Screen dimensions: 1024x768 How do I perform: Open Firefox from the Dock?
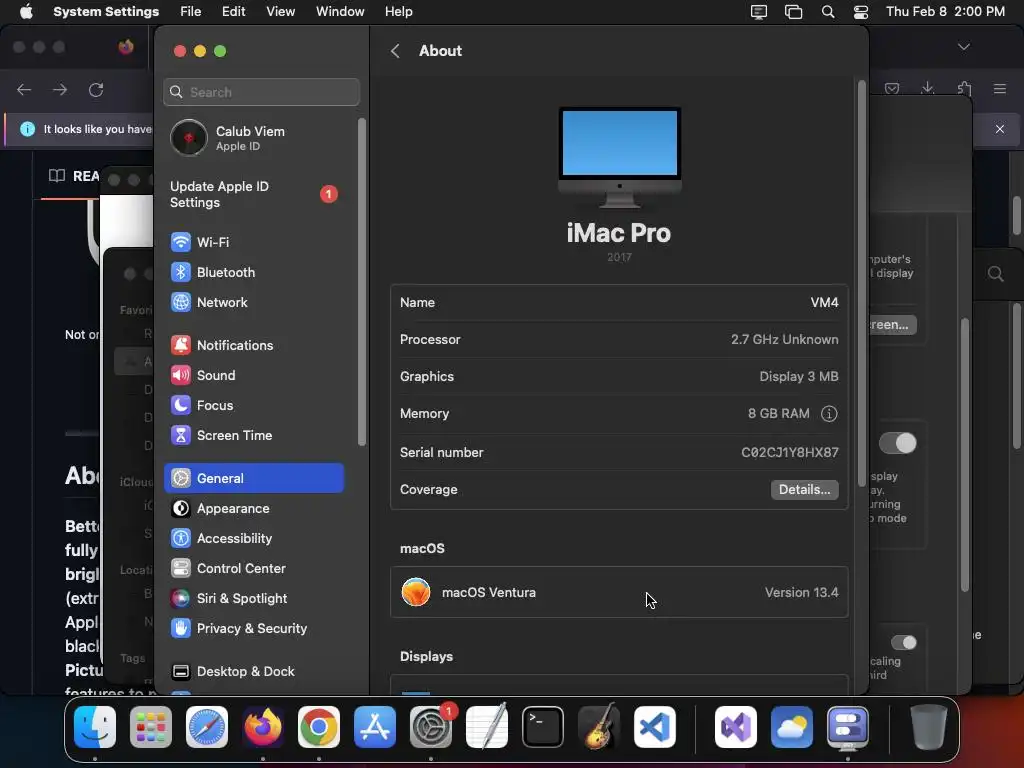pos(263,727)
